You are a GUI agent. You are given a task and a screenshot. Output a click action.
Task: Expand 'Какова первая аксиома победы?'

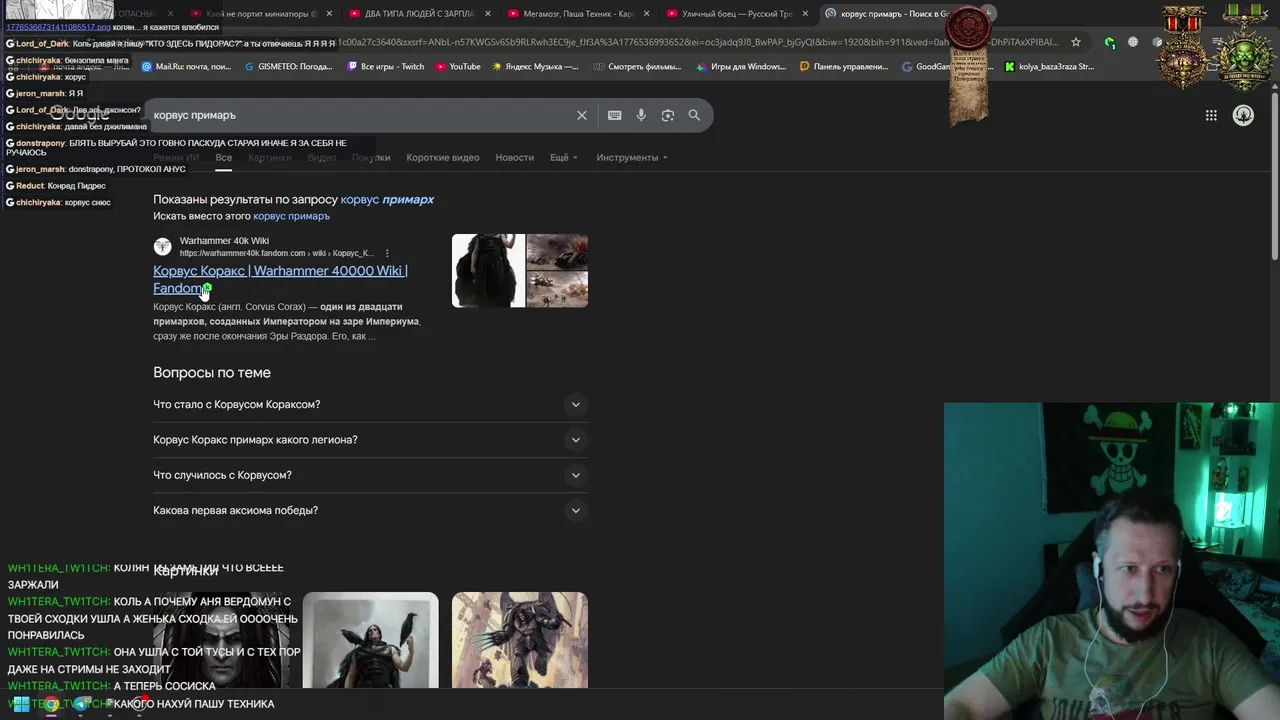coord(370,510)
